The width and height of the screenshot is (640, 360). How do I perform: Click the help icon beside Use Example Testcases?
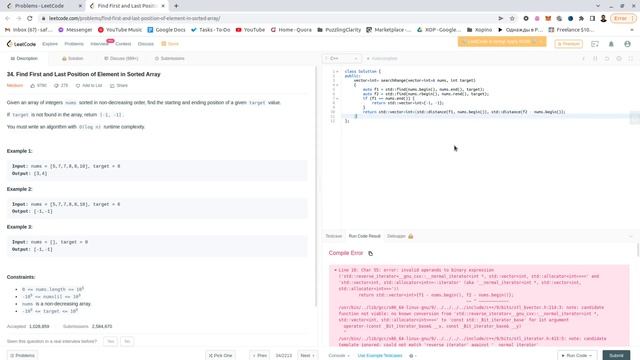click(411, 356)
